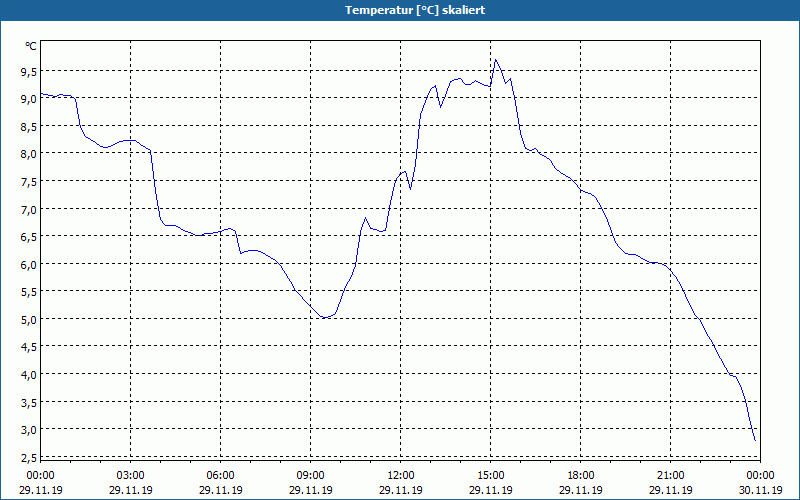Click the 00:00 time label for 30.11.19
Image resolution: width=800 pixels, height=500 pixels.
(761, 476)
